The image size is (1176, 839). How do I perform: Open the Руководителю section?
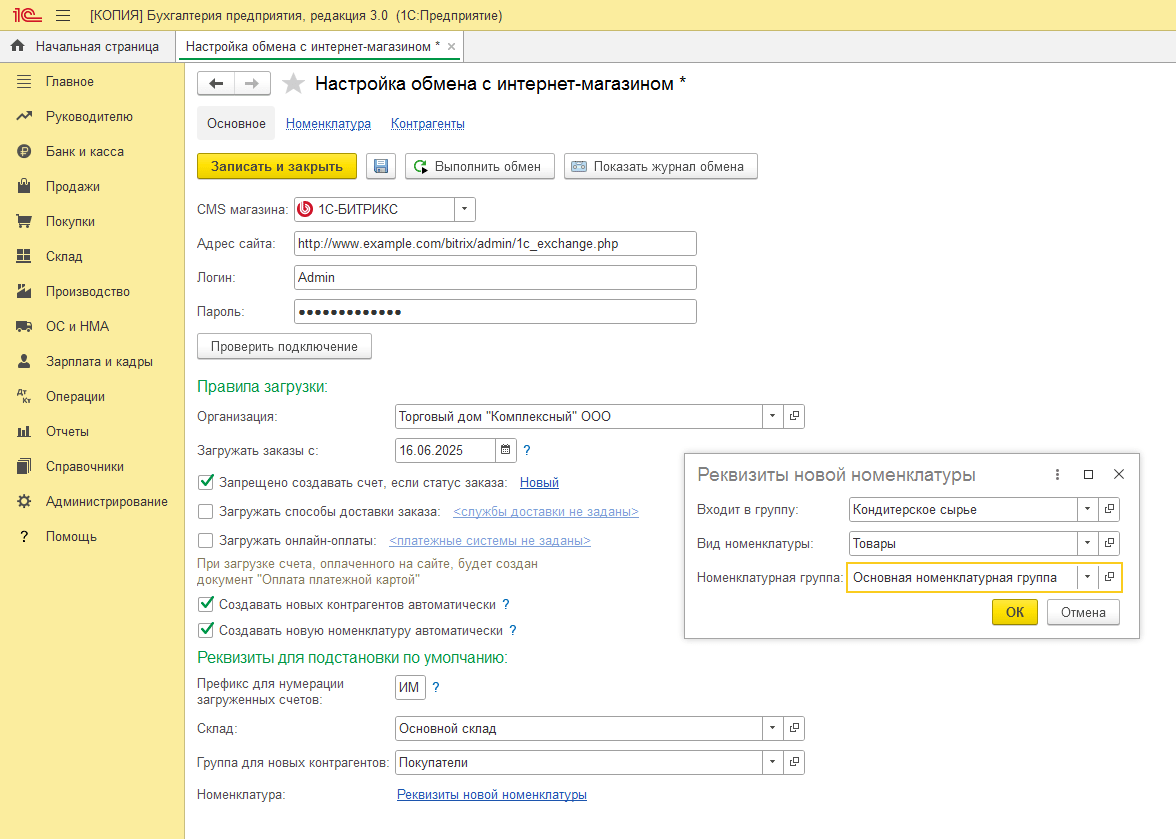pyautogui.click(x=92, y=116)
